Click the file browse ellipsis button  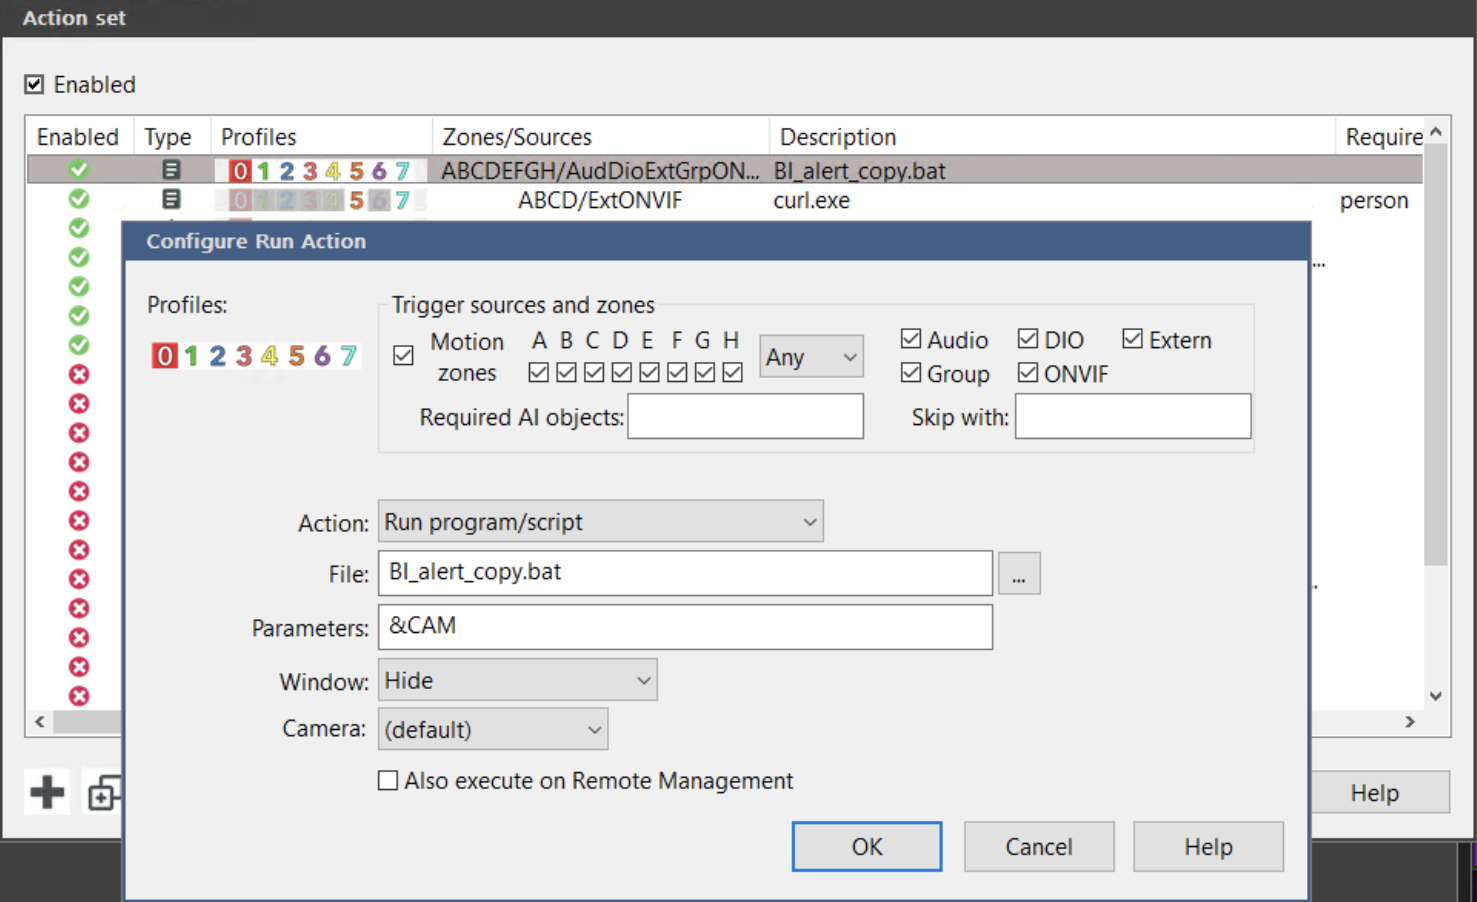[x=1018, y=574]
